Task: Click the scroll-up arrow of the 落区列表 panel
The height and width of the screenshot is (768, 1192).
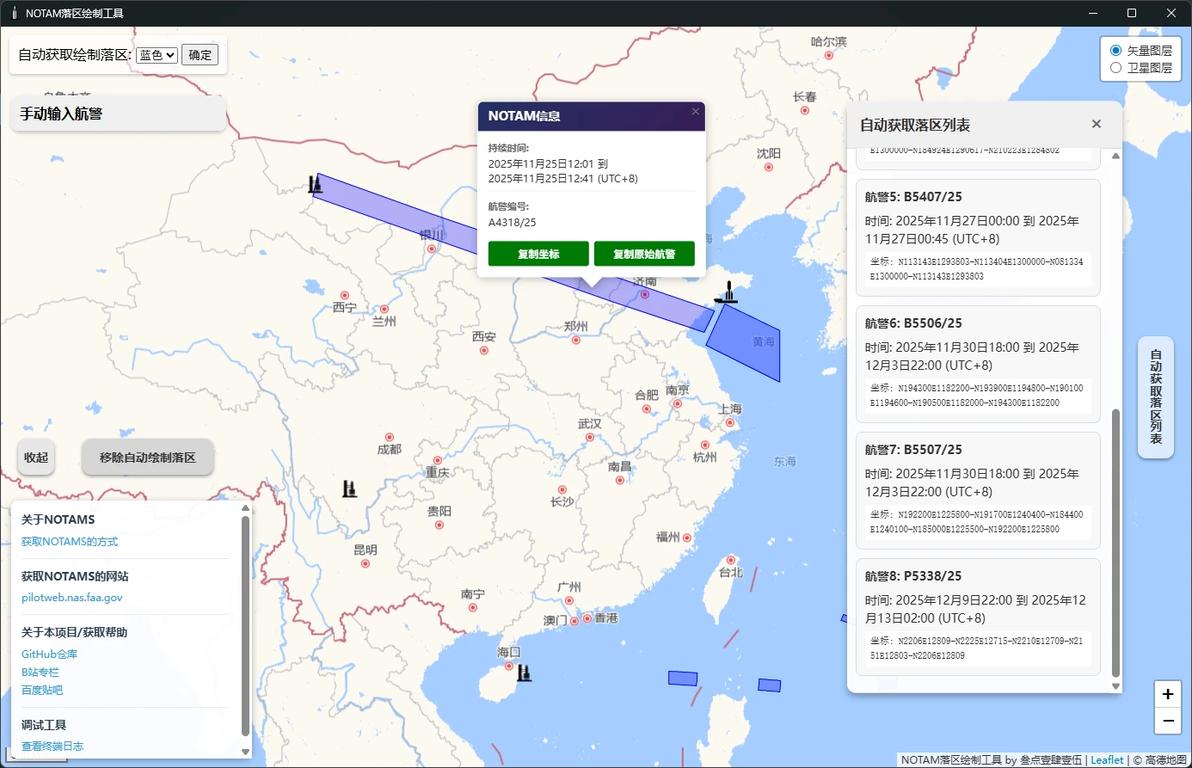Action: click(1115, 156)
